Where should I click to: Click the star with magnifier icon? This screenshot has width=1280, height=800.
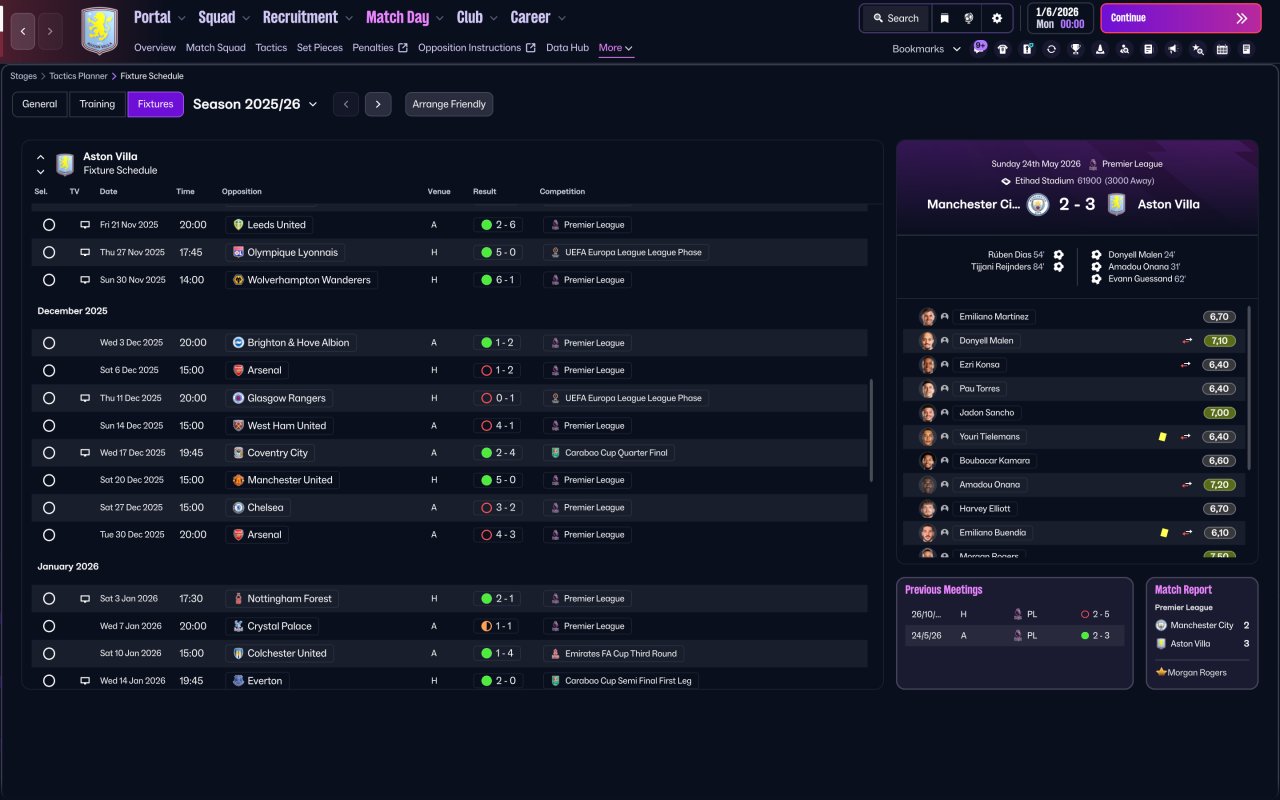coord(1198,49)
